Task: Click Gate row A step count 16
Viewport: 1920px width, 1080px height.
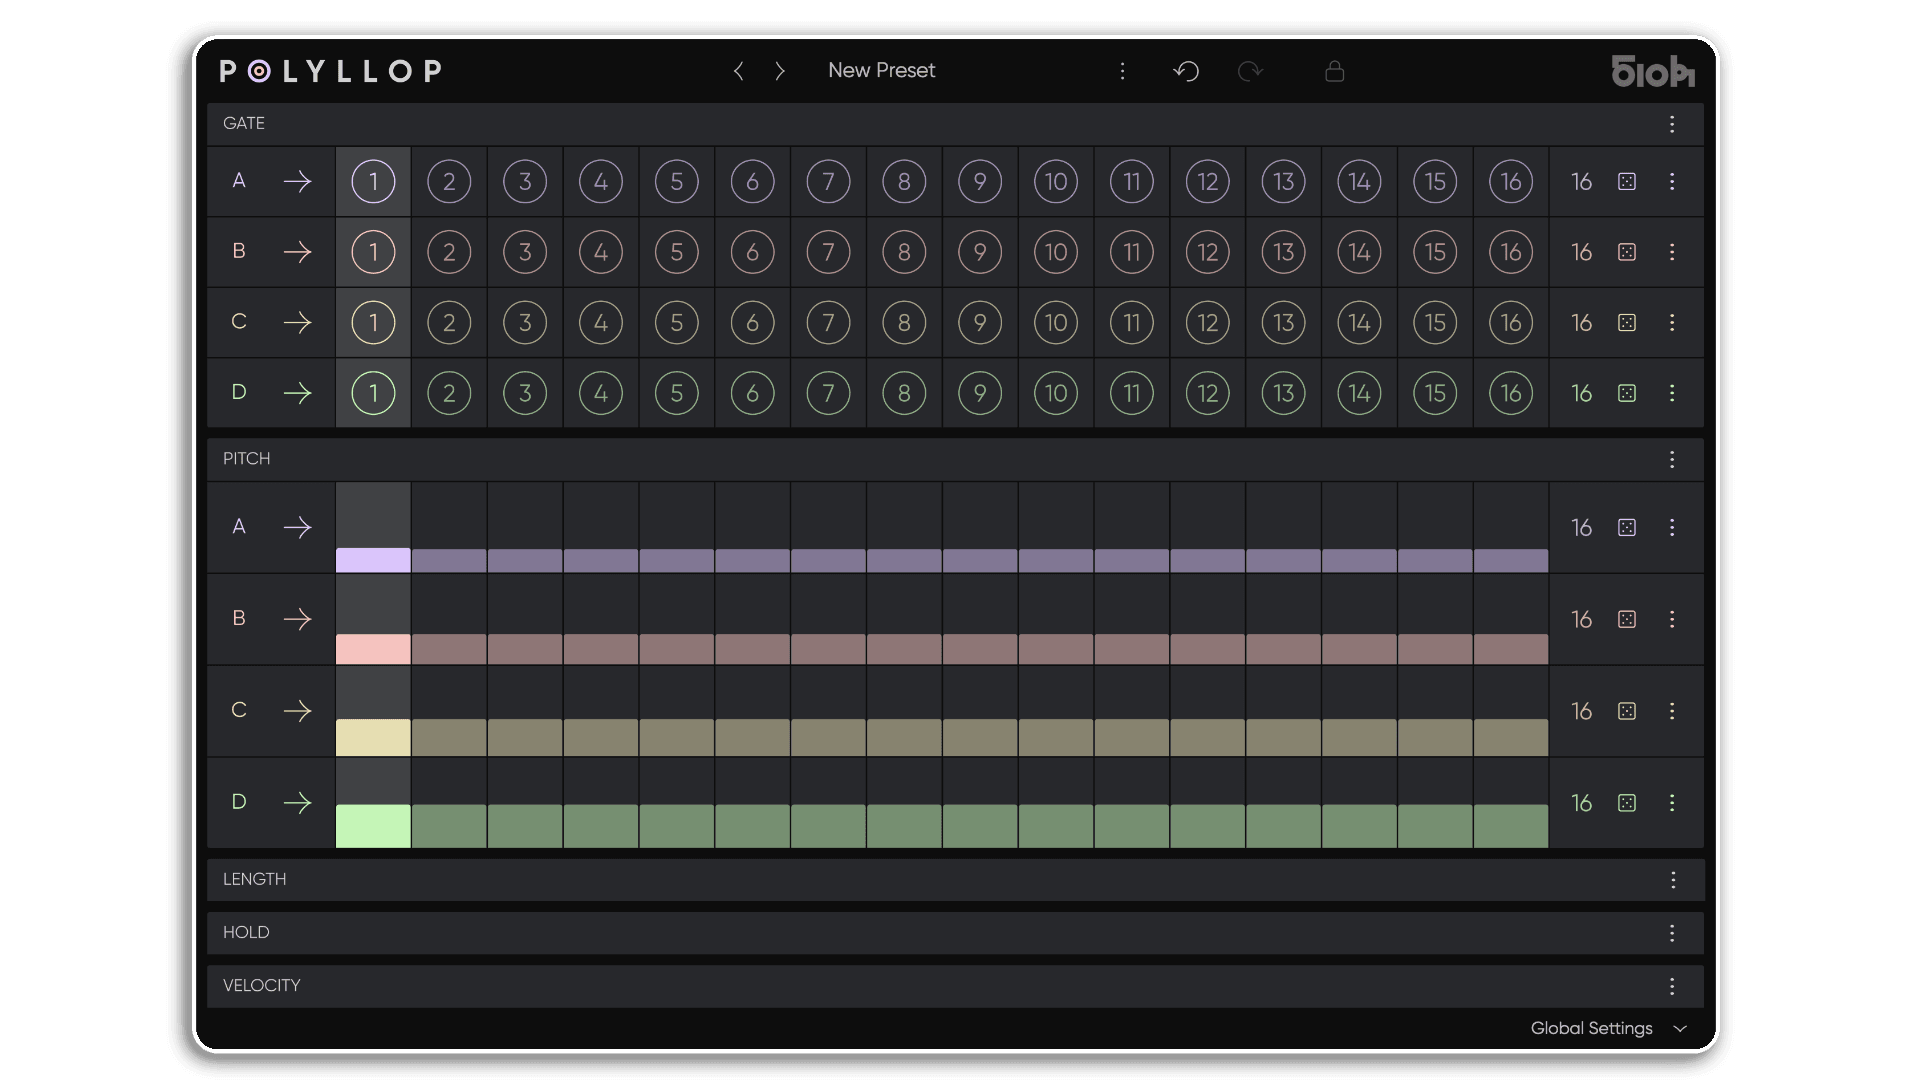Action: [1581, 182]
